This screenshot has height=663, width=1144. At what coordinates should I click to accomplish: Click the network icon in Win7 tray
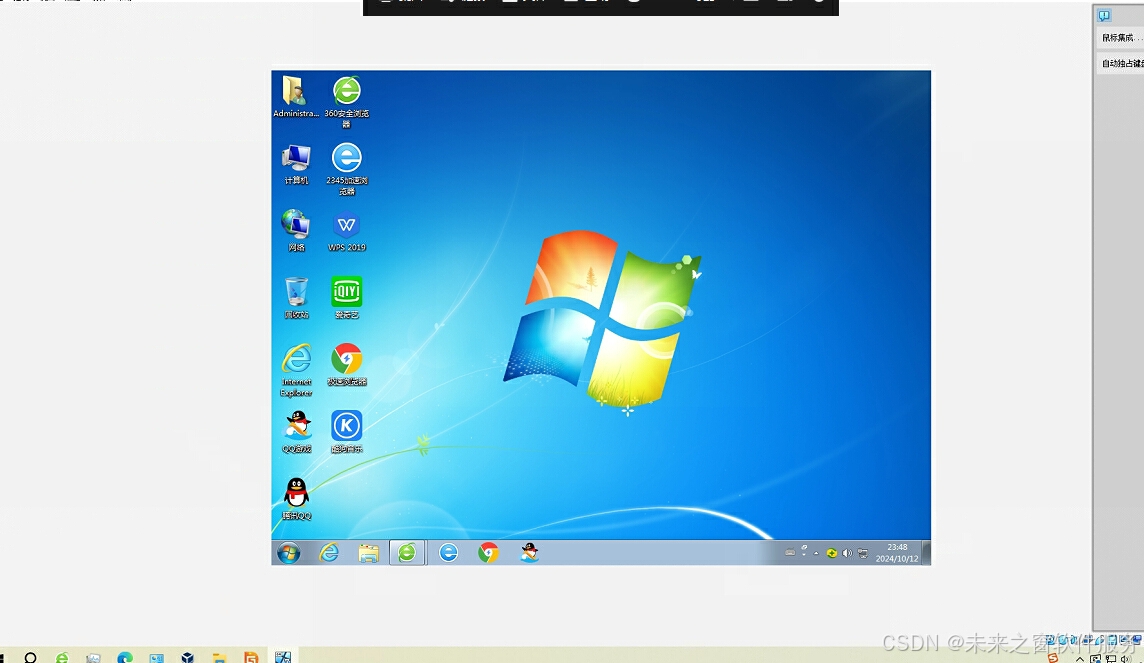pyautogui.click(x=862, y=553)
